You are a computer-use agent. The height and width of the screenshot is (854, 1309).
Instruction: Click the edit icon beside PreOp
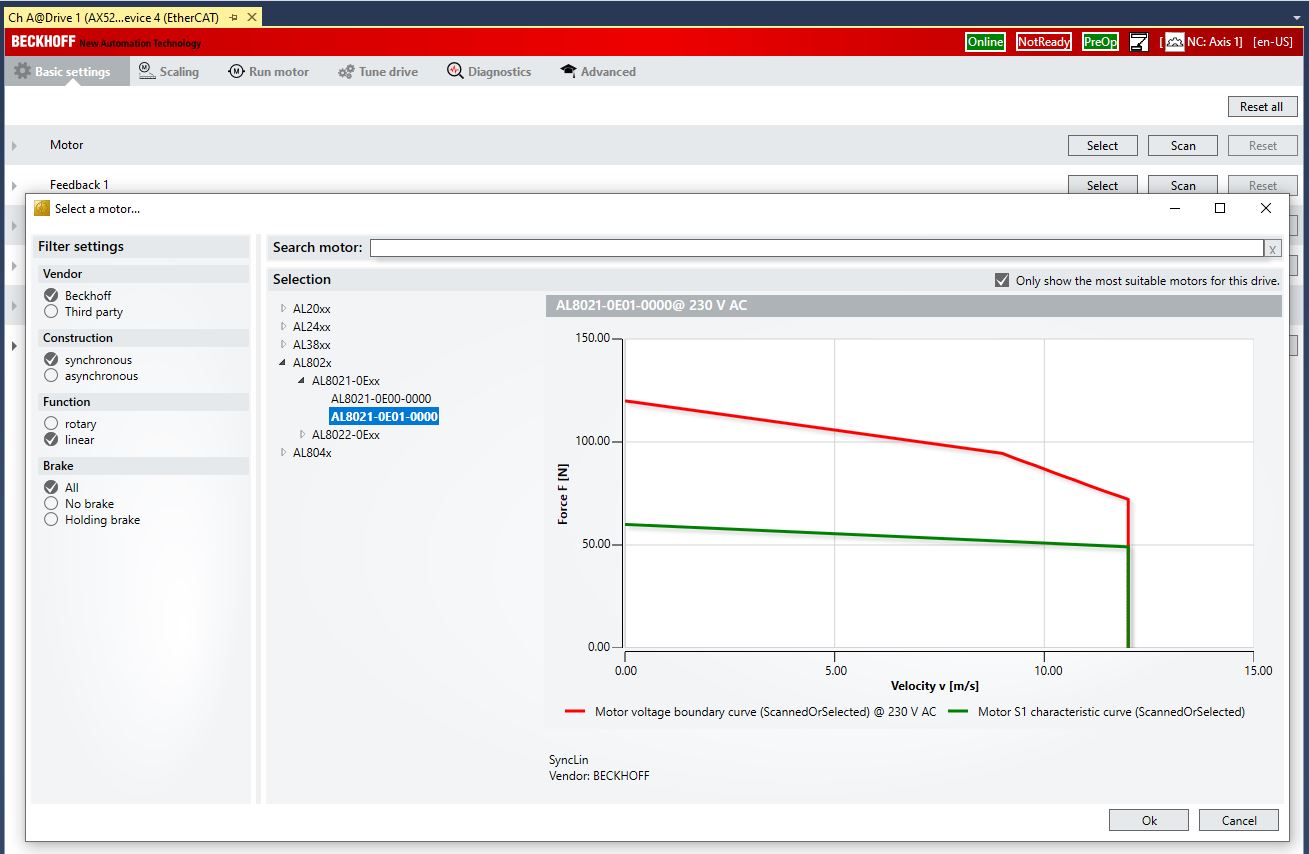coord(1139,42)
